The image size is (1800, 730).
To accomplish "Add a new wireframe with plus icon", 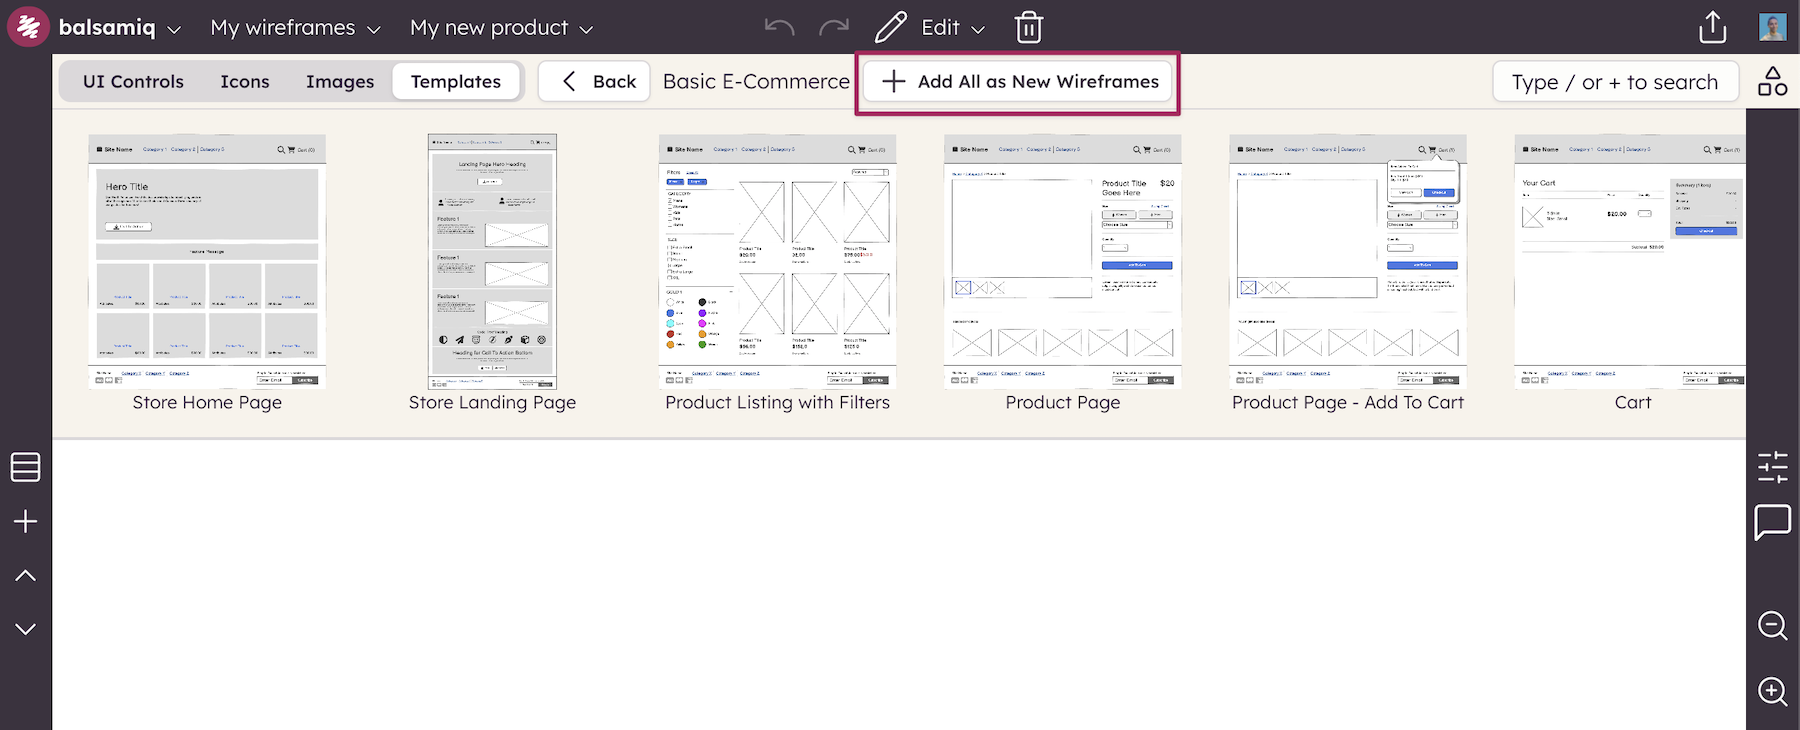I will 25,521.
